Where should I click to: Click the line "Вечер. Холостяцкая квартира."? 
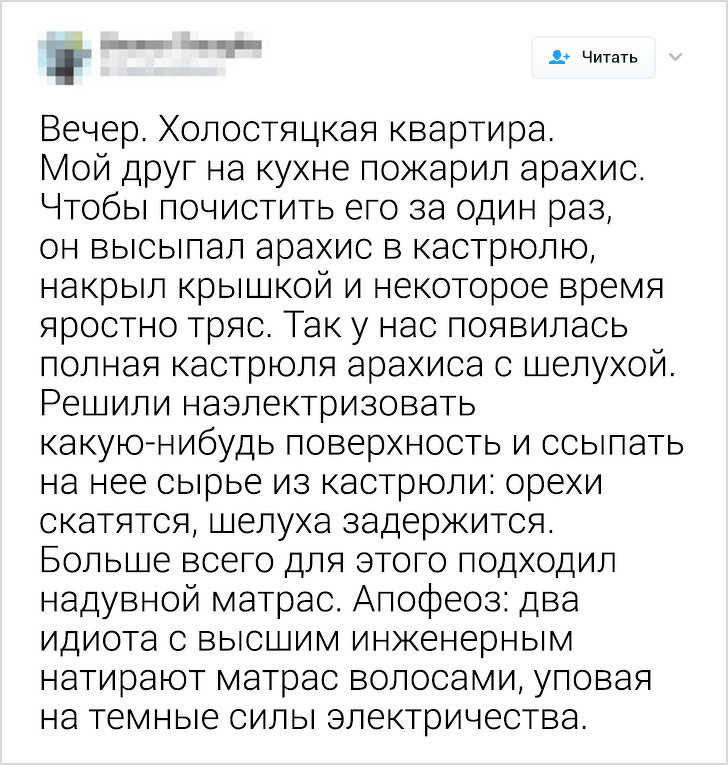click(x=295, y=131)
